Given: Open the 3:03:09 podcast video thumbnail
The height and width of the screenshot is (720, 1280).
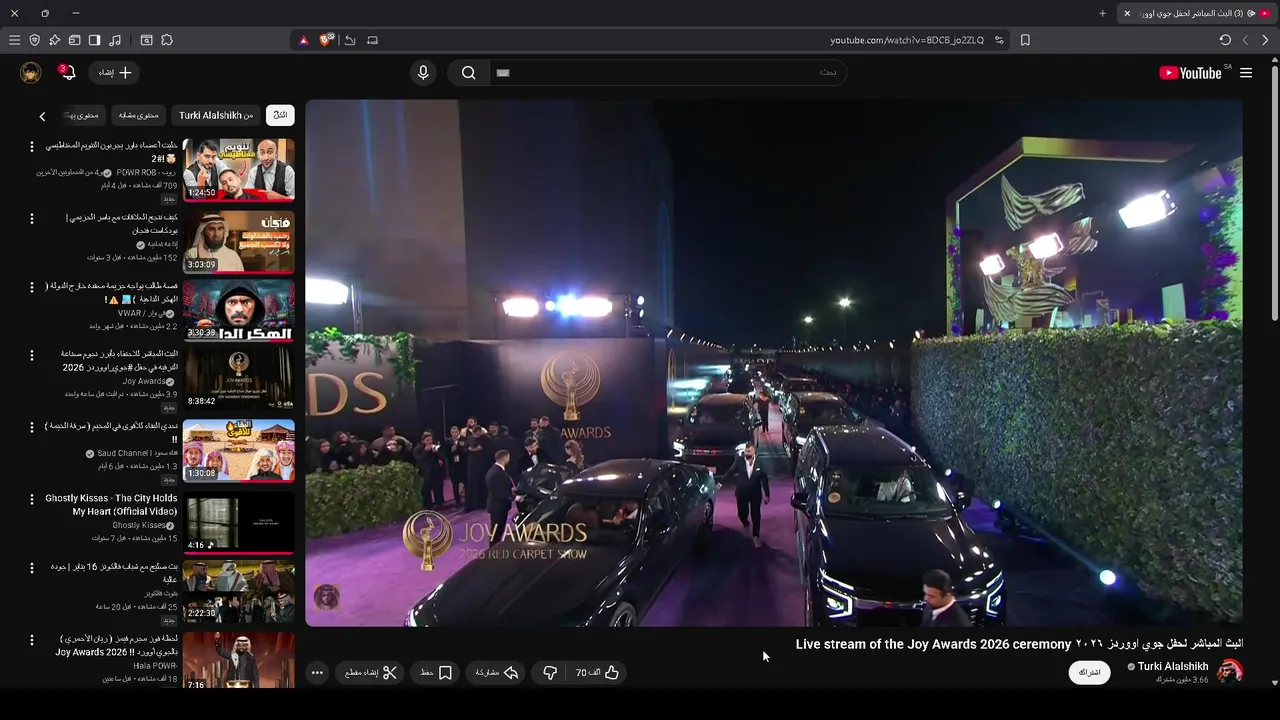Looking at the screenshot, I should [239, 242].
